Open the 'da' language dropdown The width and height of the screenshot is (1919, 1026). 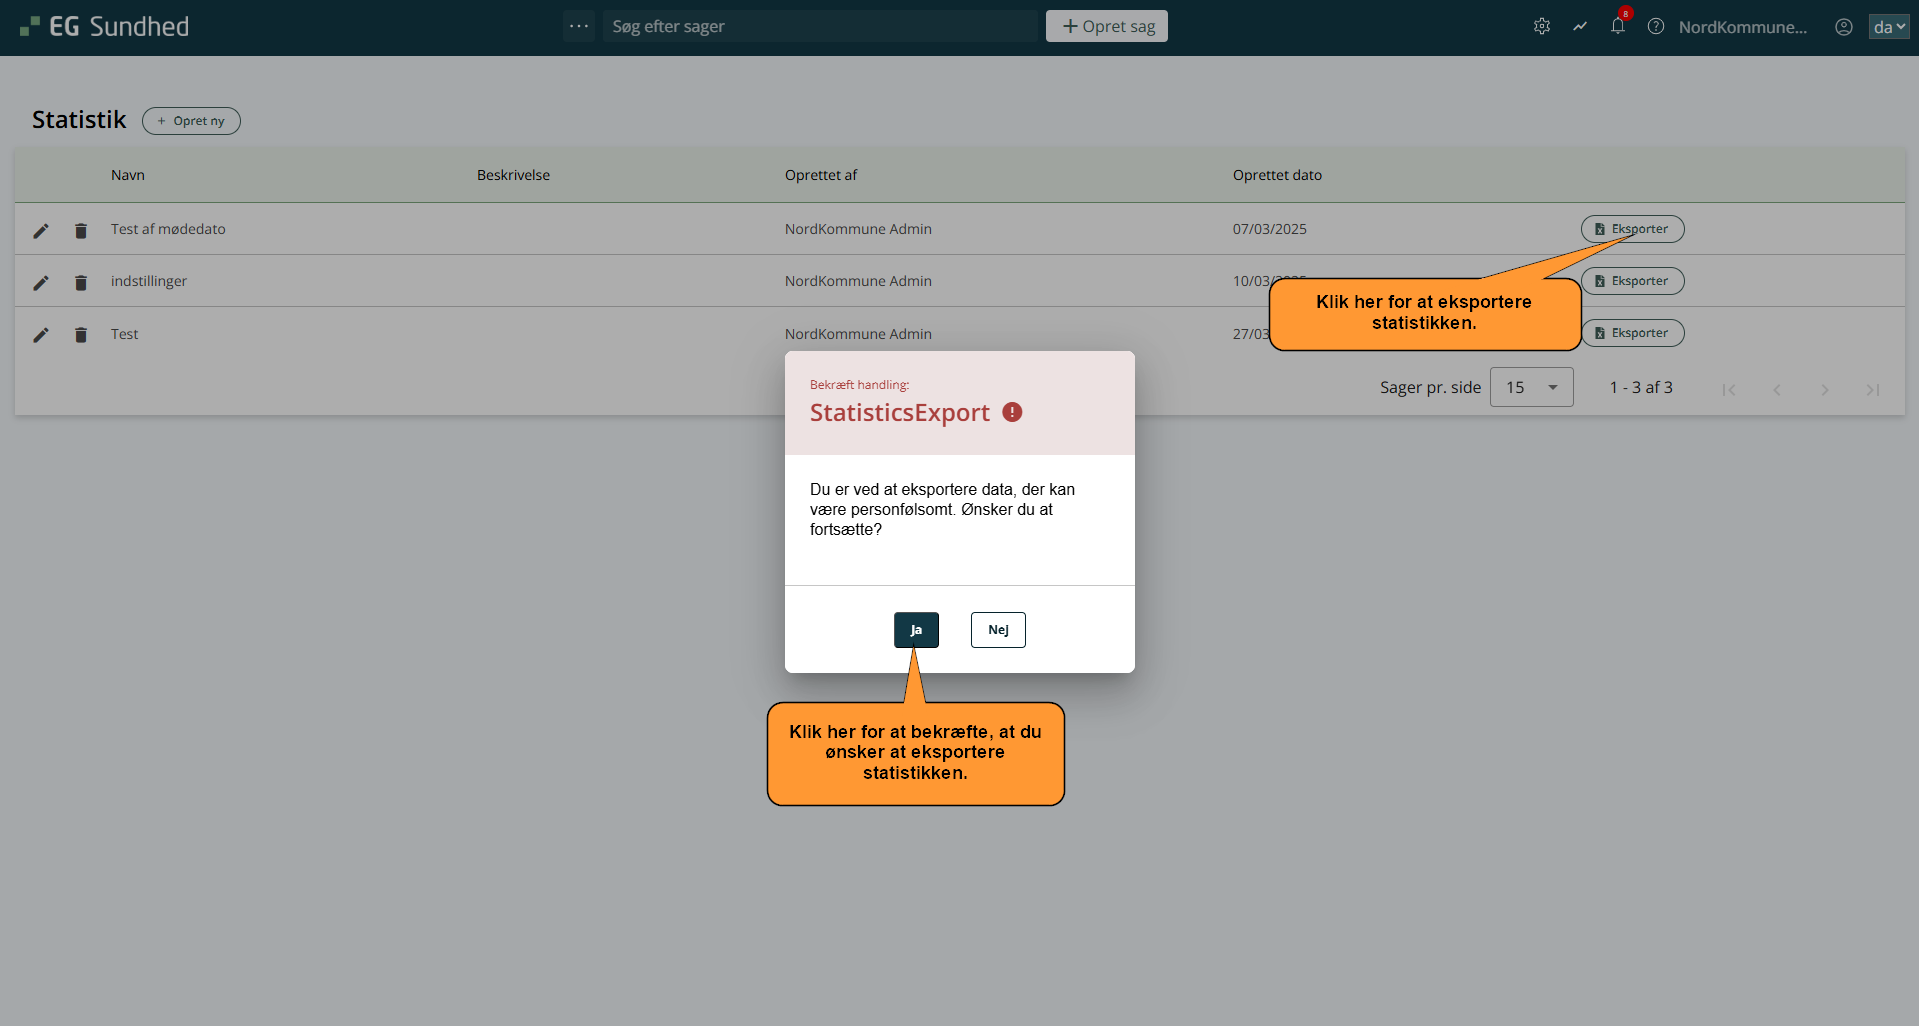(1888, 27)
